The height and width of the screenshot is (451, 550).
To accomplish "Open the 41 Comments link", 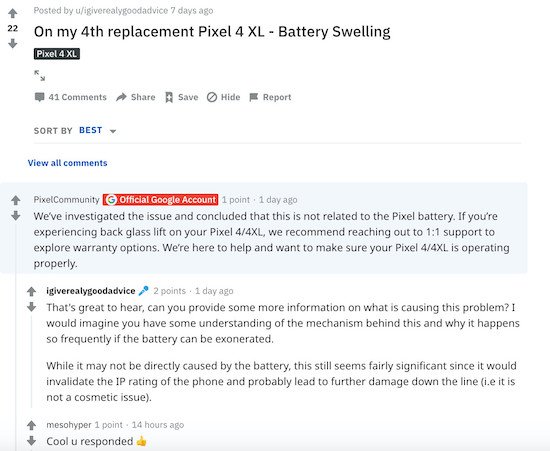I will (71, 97).
